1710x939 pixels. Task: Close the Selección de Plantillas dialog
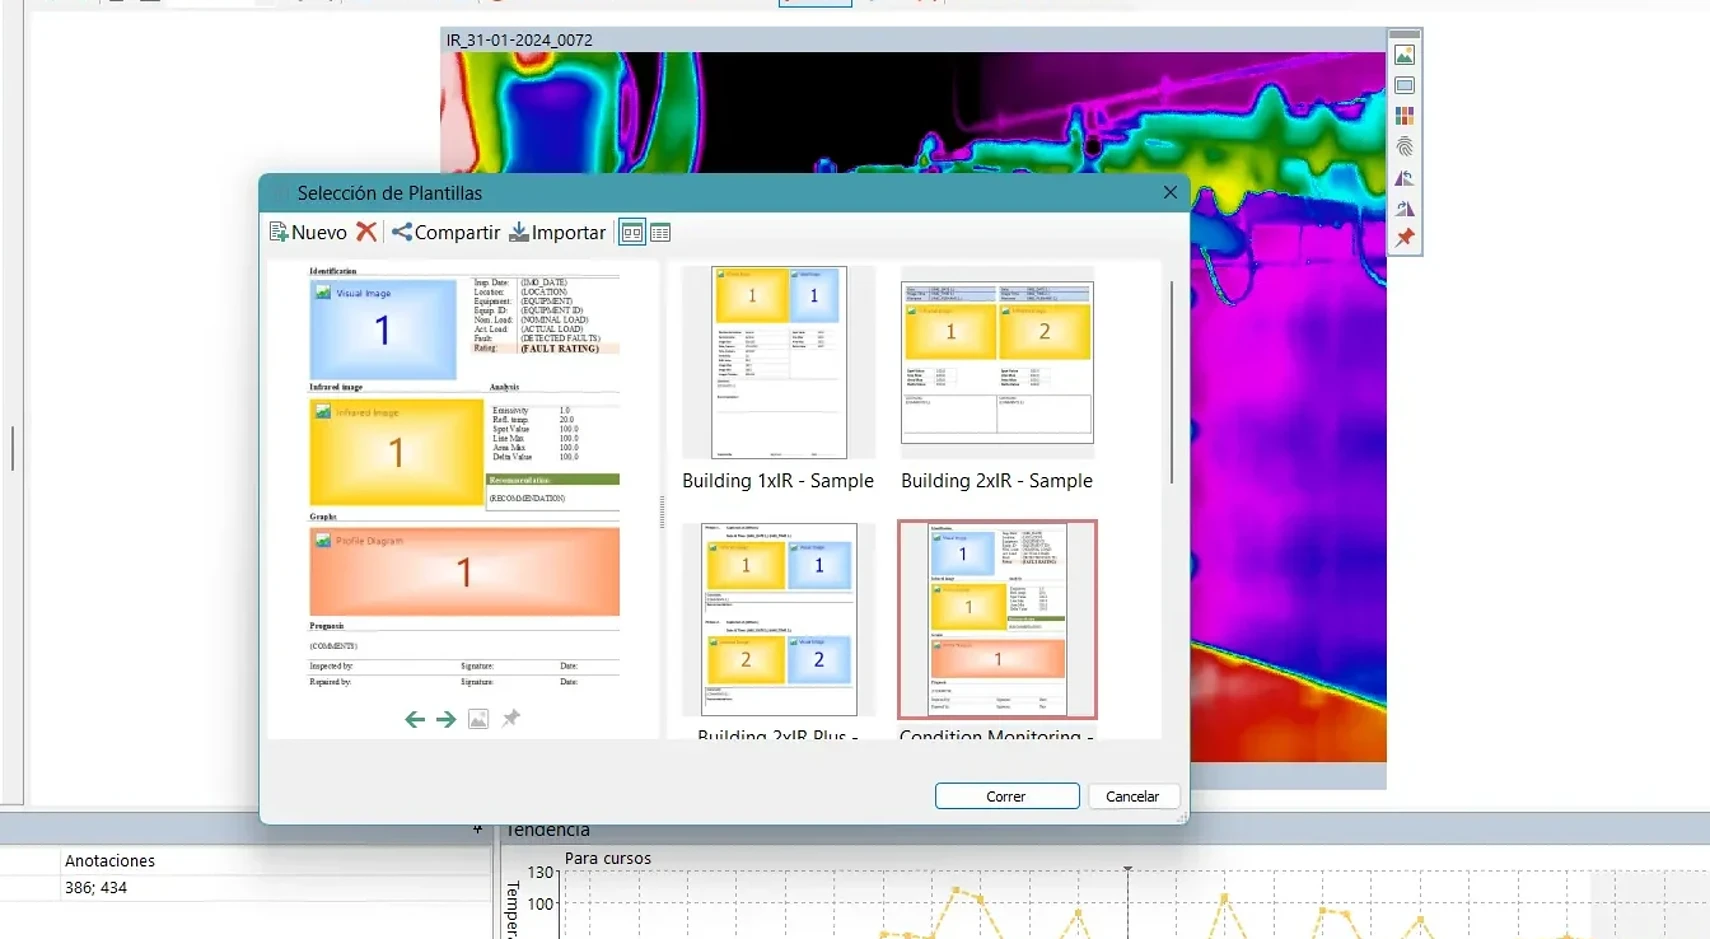point(1170,192)
